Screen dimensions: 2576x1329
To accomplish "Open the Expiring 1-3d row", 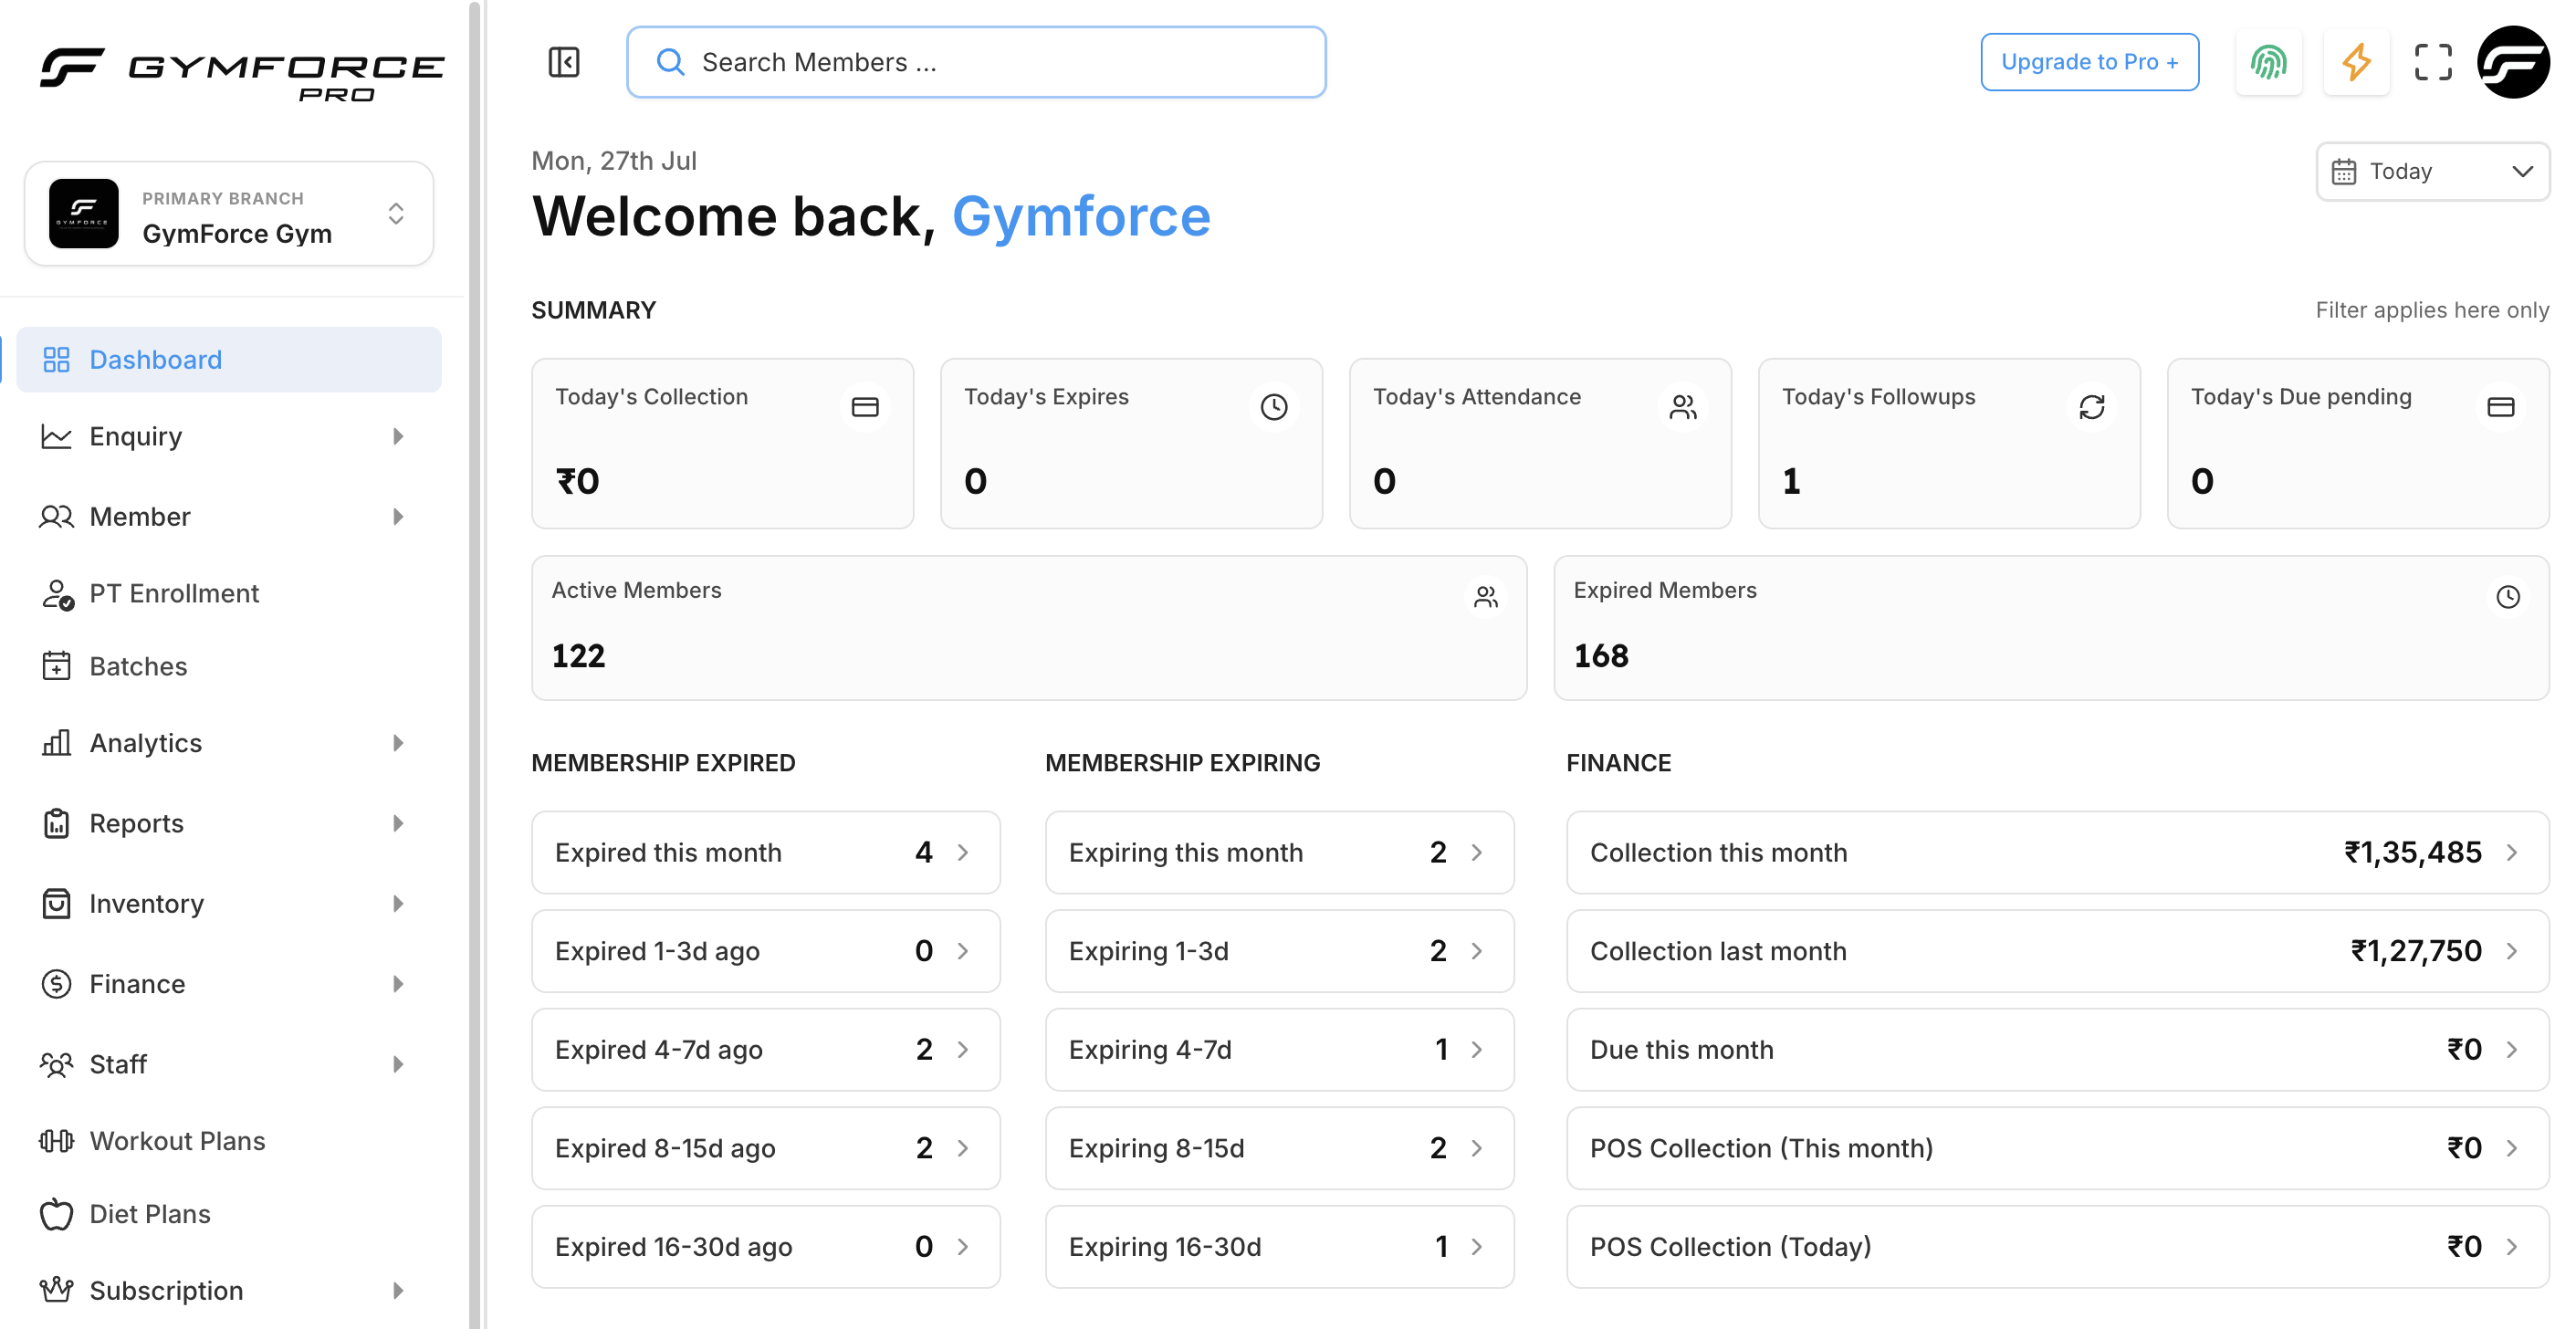I will click(1279, 951).
